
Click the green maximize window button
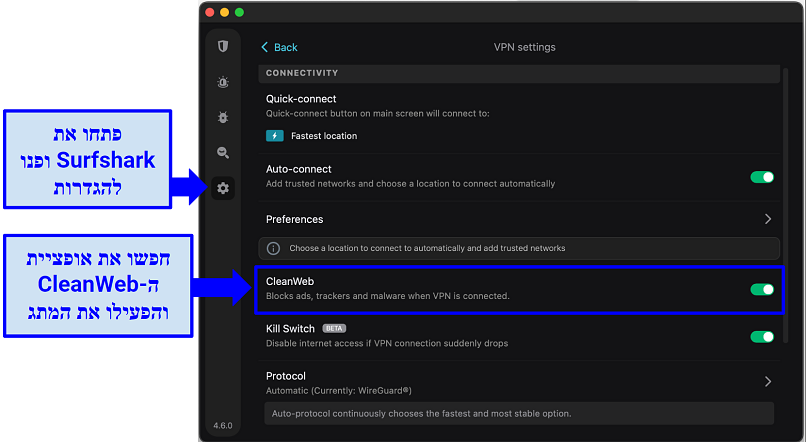(240, 12)
